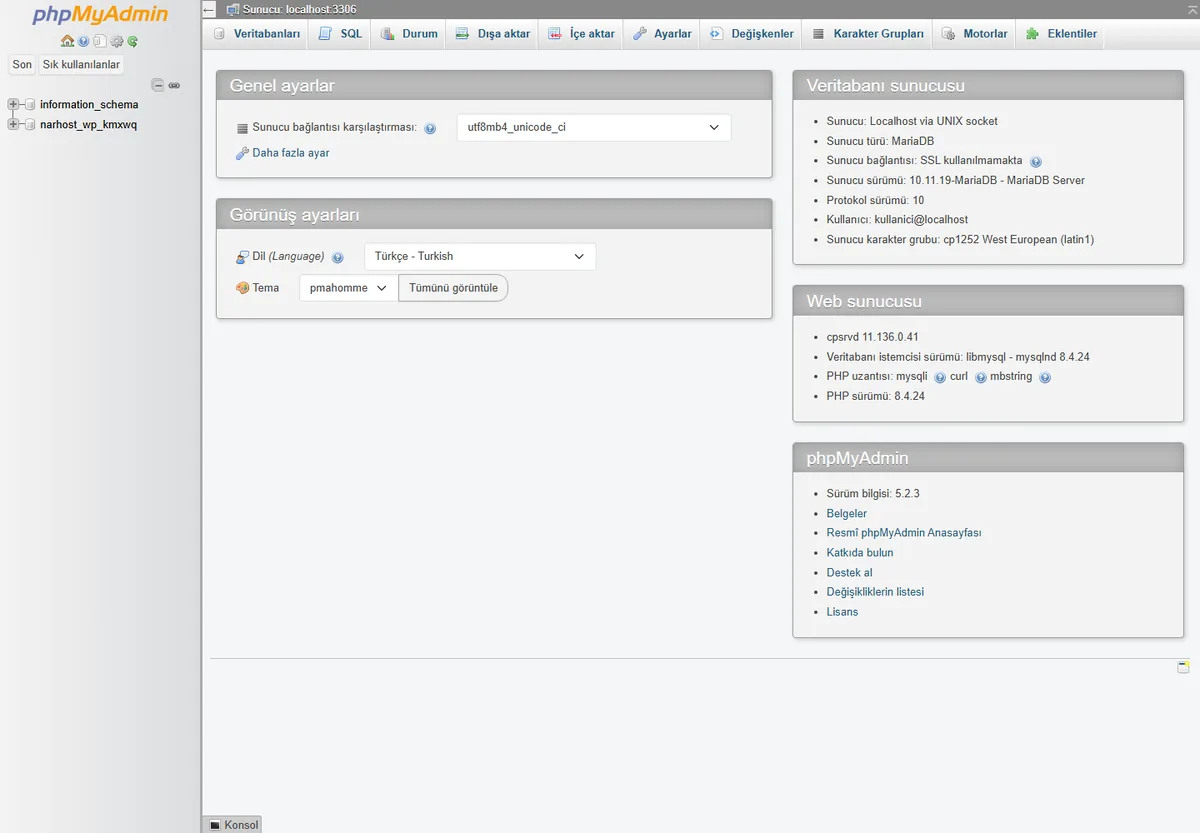Open help icon beside Sunucu bağlantısı karşılaştırması
1200x833 pixels.
pos(430,129)
